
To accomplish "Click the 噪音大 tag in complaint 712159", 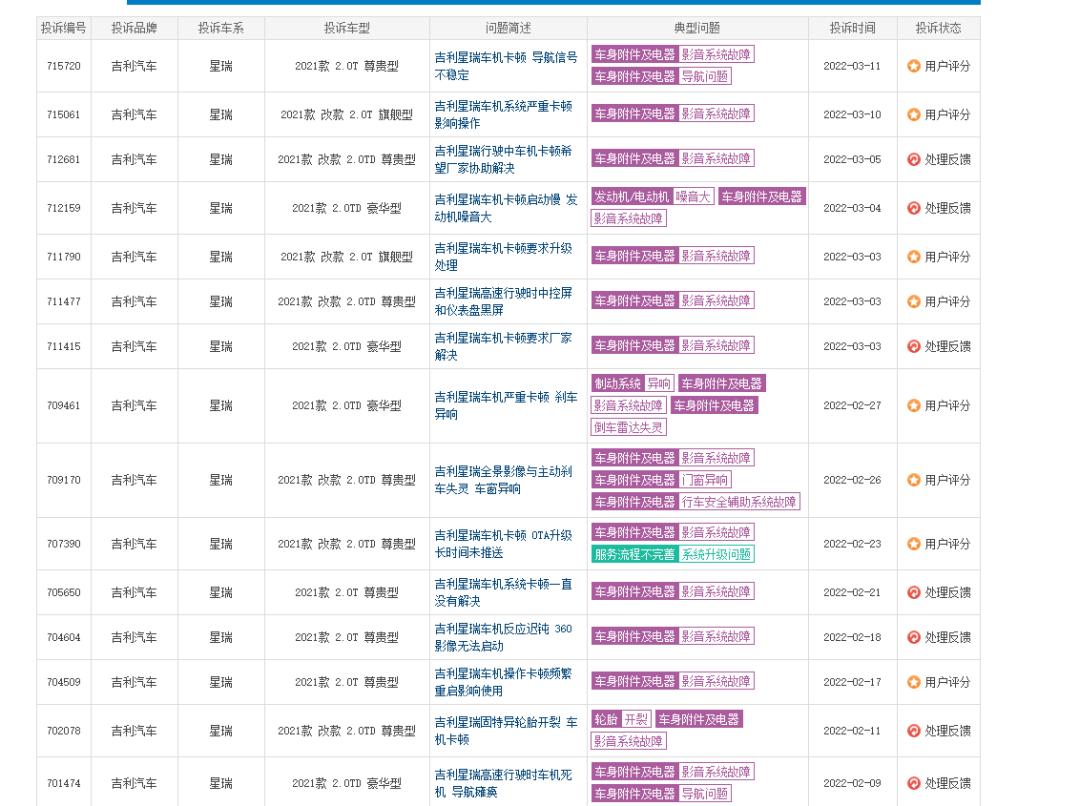I will (694, 197).
